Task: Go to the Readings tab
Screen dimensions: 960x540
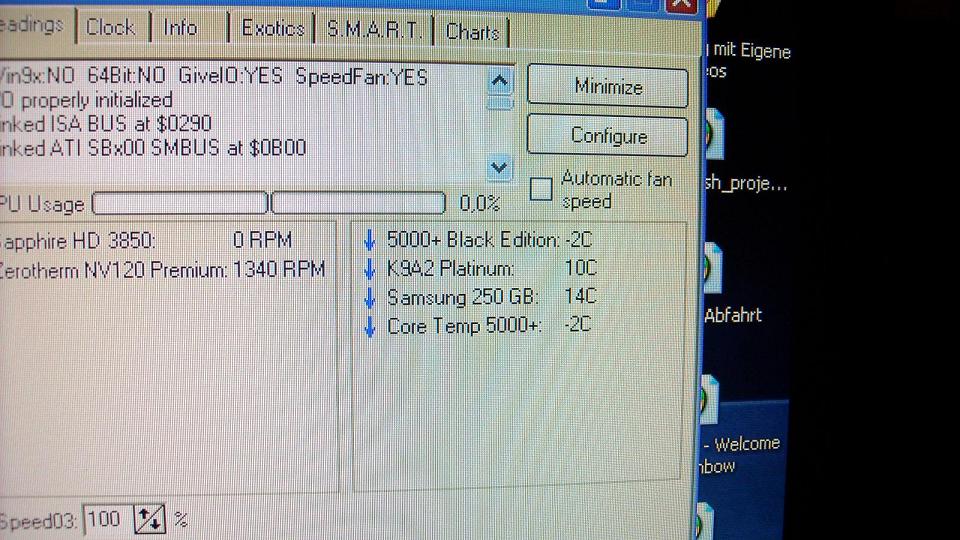Action: click(36, 26)
